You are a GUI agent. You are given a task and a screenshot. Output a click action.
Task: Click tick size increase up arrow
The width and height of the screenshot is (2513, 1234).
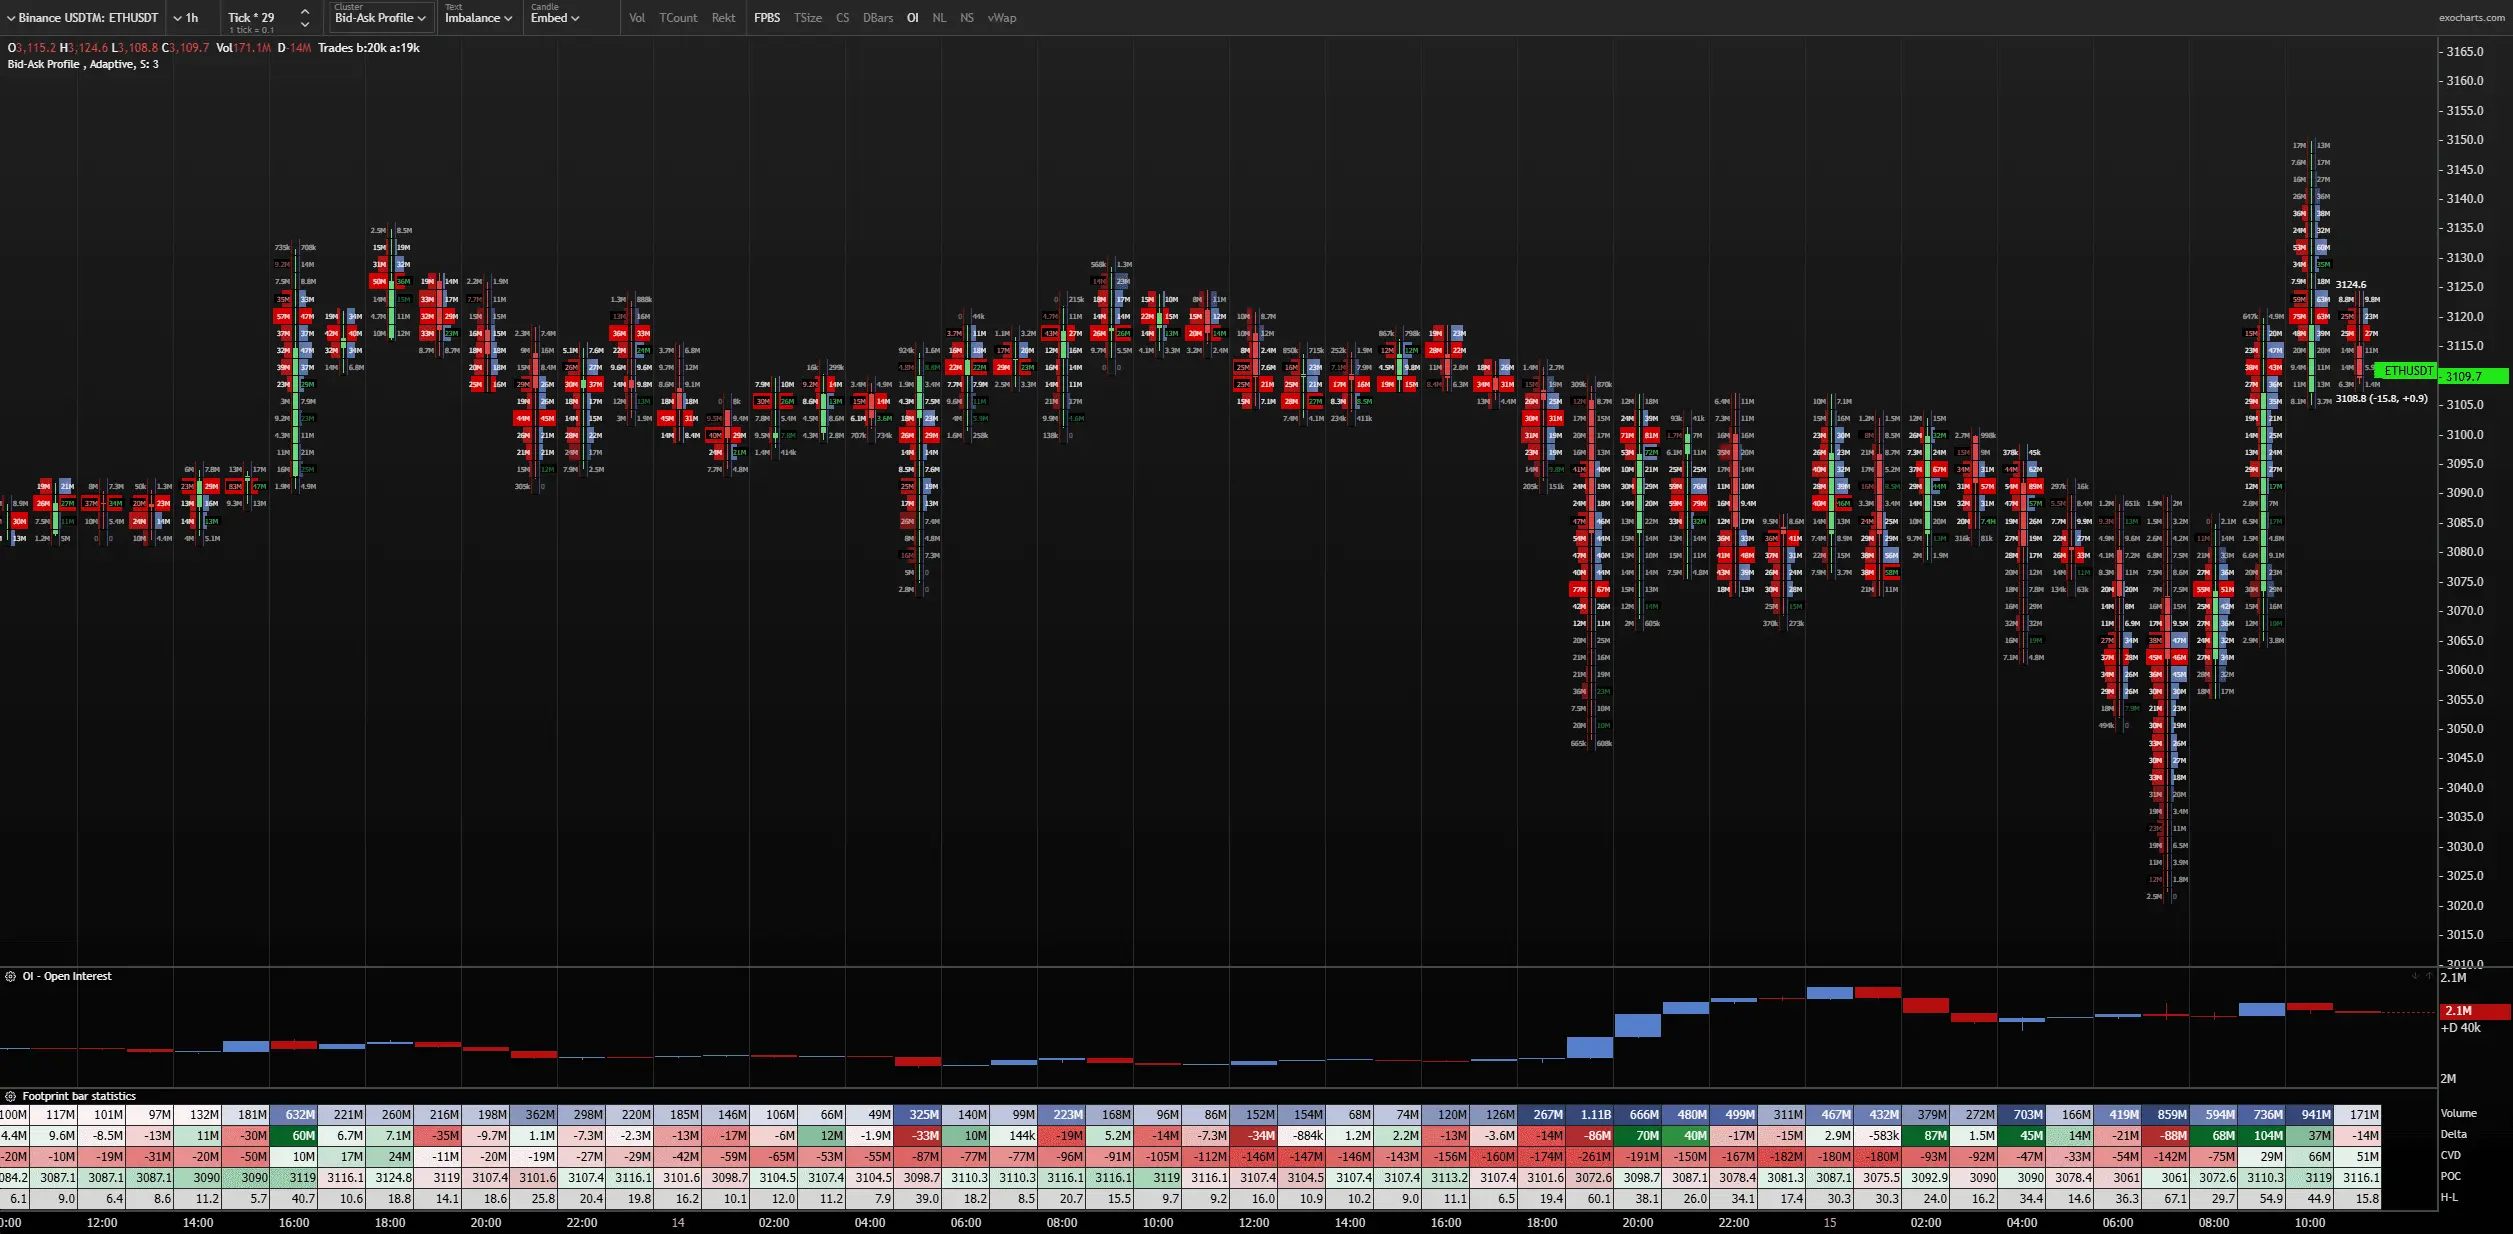click(x=305, y=11)
